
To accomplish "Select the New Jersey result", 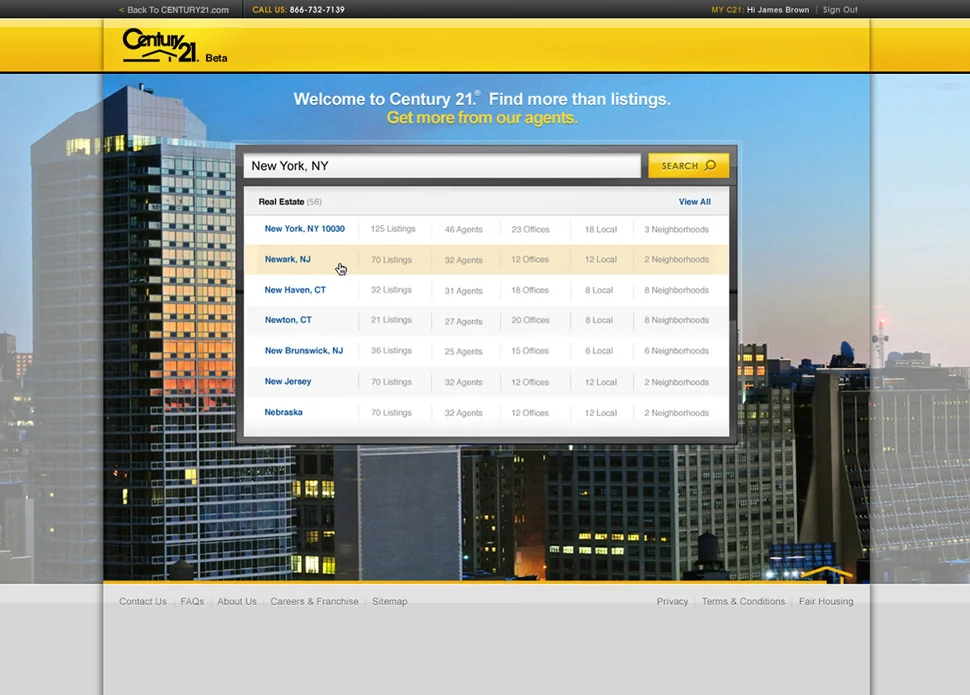I will [288, 381].
